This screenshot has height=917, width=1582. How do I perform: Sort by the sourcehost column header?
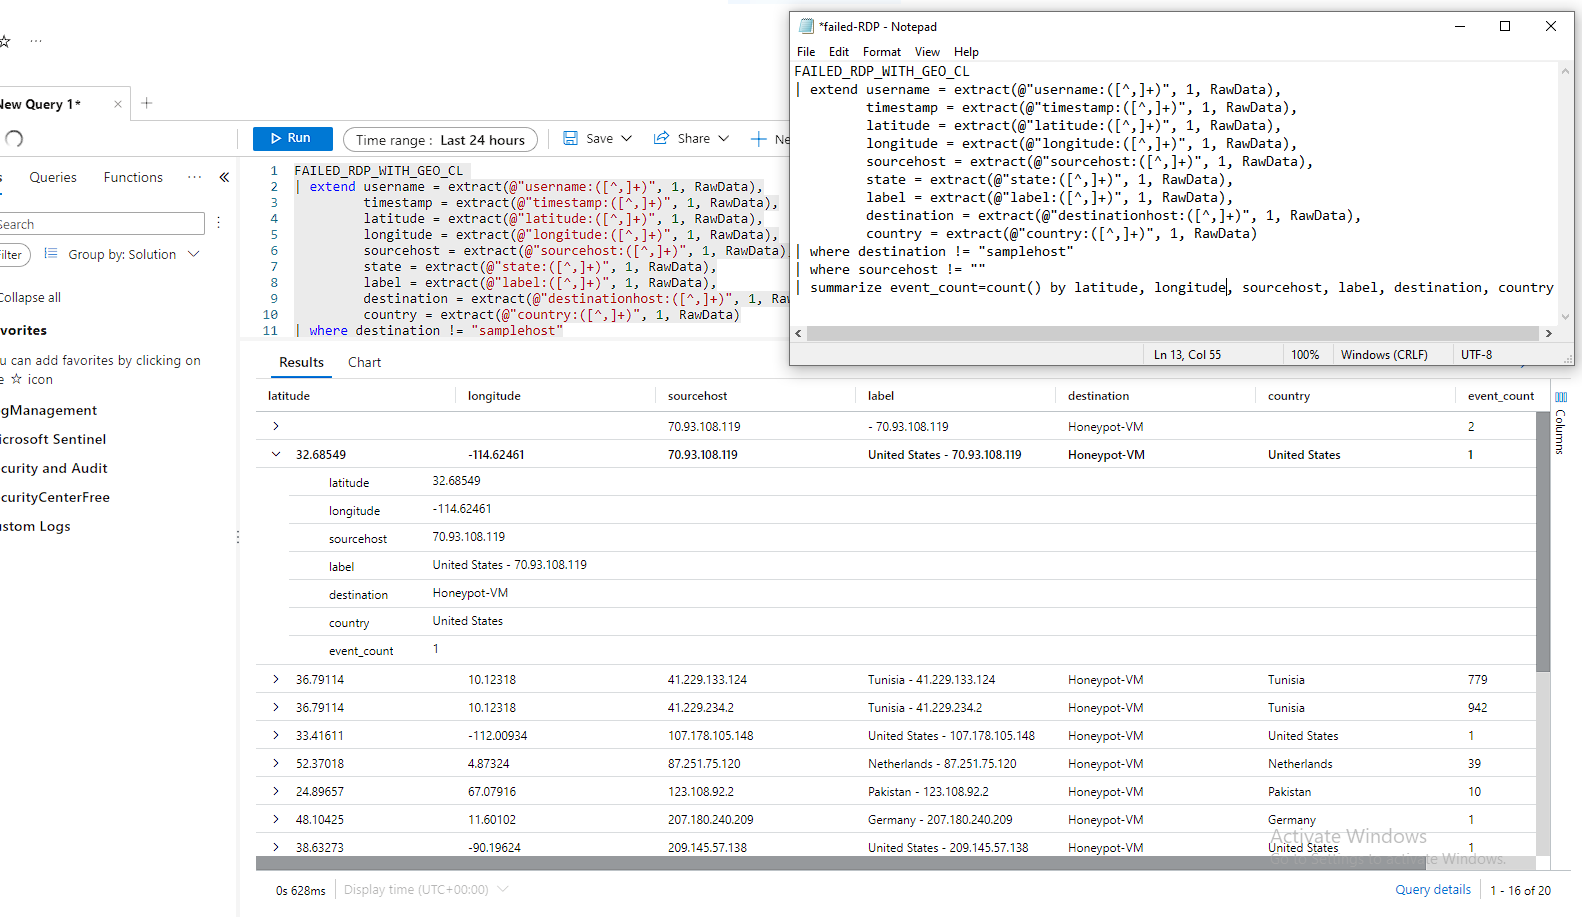698,396
